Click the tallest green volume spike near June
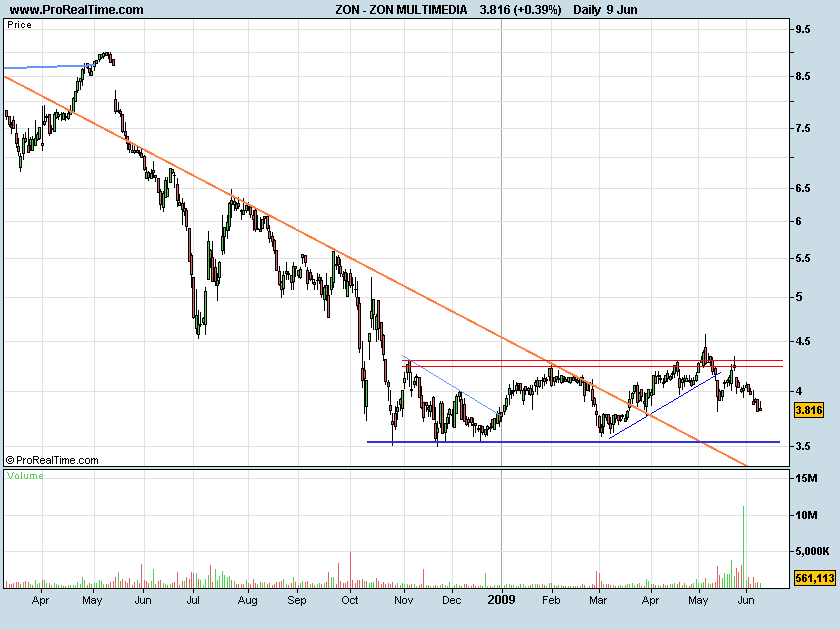840x630 pixels. [744, 546]
